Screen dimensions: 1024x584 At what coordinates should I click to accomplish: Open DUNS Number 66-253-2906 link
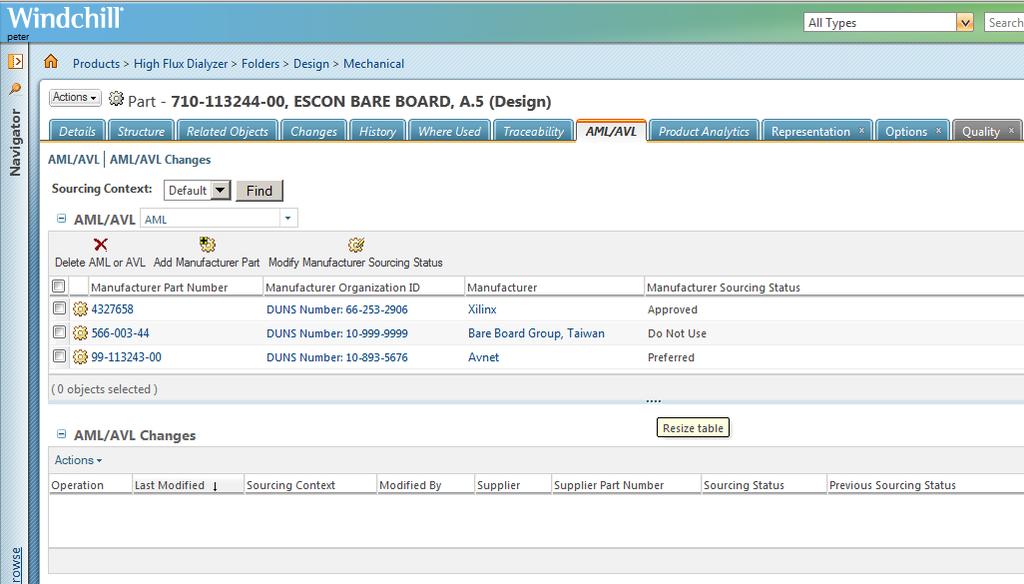[337, 310]
